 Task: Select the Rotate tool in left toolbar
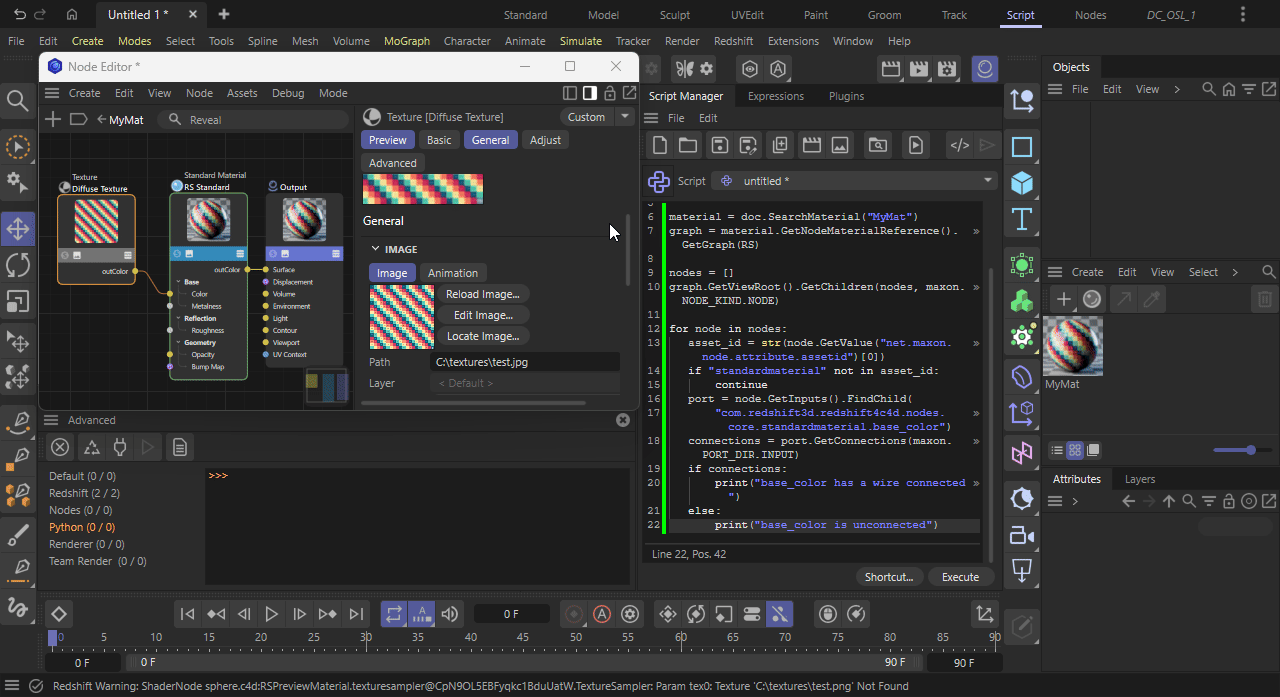click(18, 265)
